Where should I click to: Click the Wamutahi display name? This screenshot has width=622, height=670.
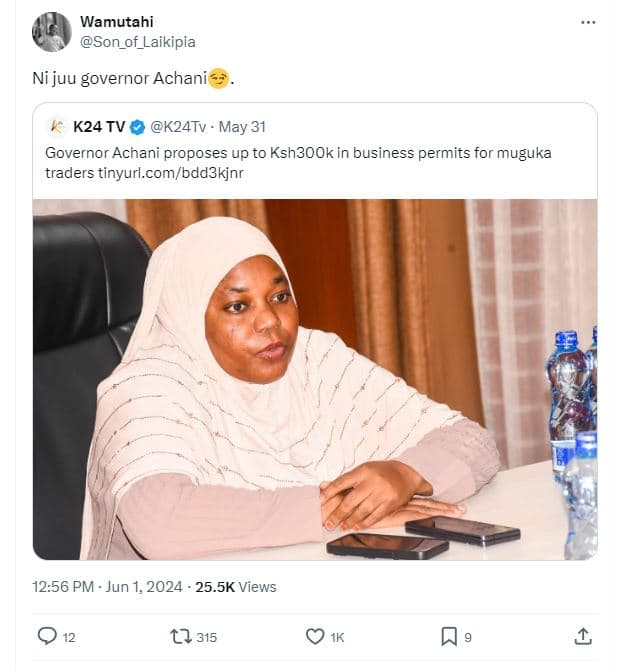[x=117, y=21]
